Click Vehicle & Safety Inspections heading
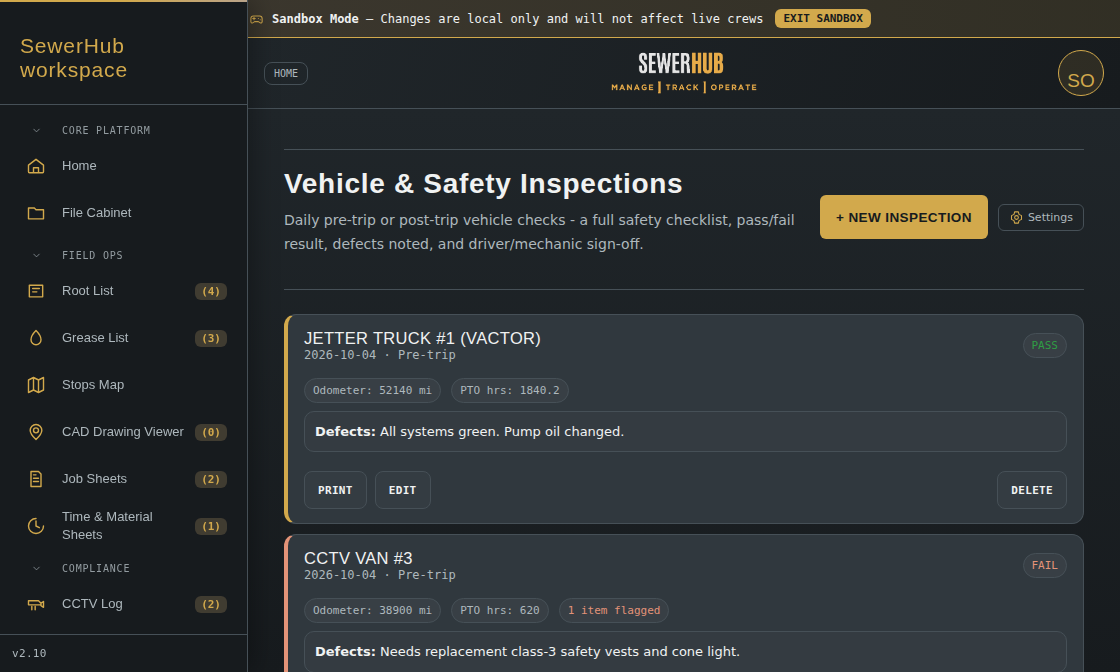The image size is (1120, 672). 483,184
